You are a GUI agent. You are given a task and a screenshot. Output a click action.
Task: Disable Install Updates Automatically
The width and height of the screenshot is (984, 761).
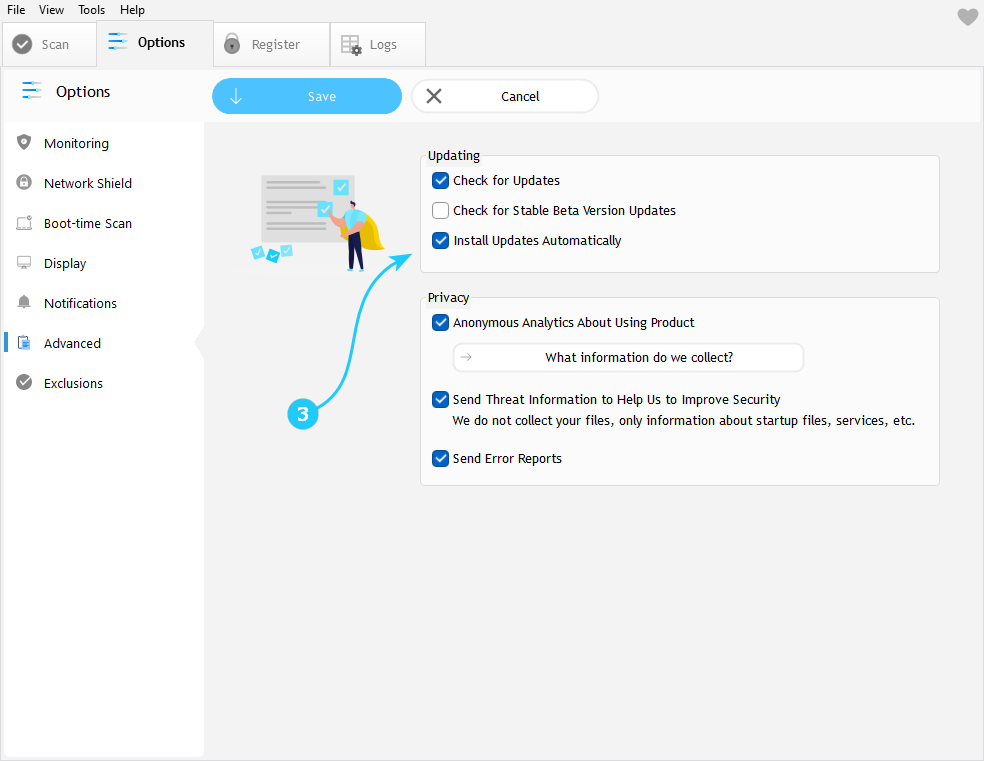440,241
